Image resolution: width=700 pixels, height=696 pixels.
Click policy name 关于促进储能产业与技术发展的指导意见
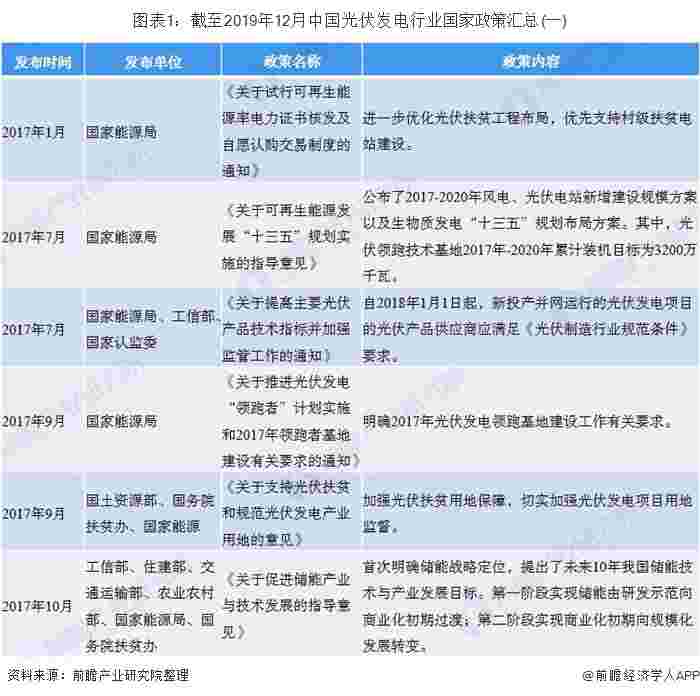(x=287, y=606)
